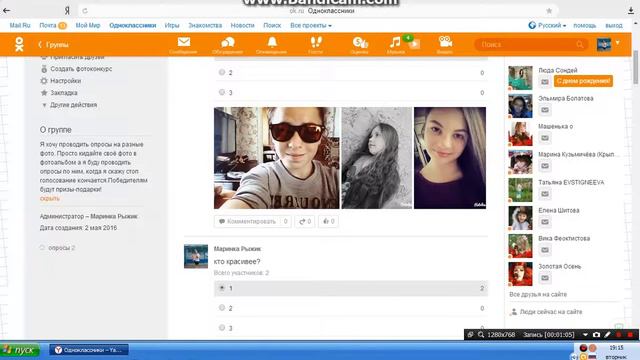Click the Windows пуск start button
Screen dimensions: 640x360
[x=20, y=350]
